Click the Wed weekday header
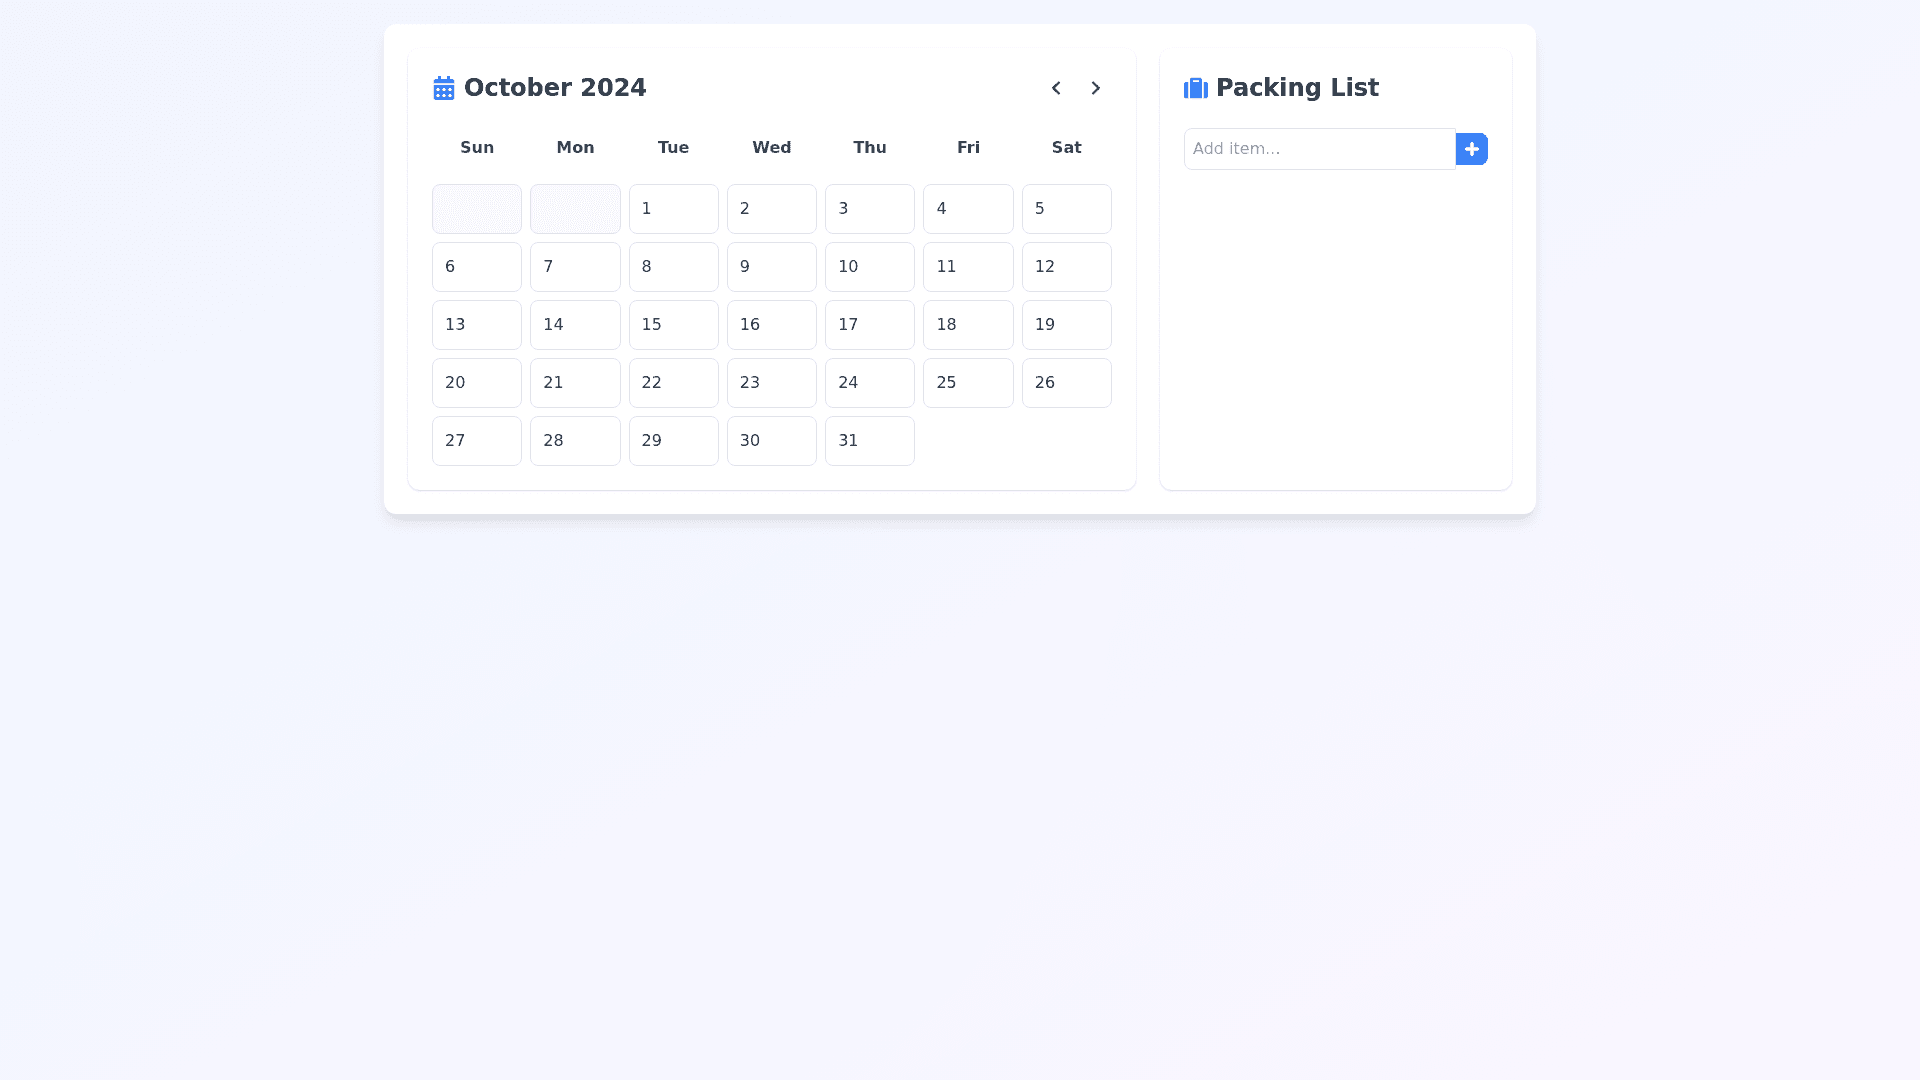This screenshot has height=1080, width=1920. [771, 148]
